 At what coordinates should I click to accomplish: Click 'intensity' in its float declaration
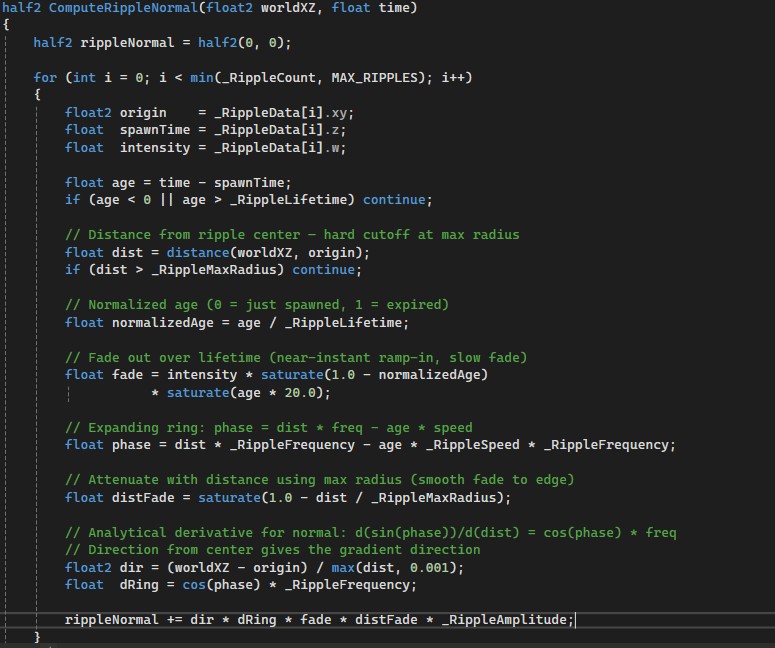point(155,148)
